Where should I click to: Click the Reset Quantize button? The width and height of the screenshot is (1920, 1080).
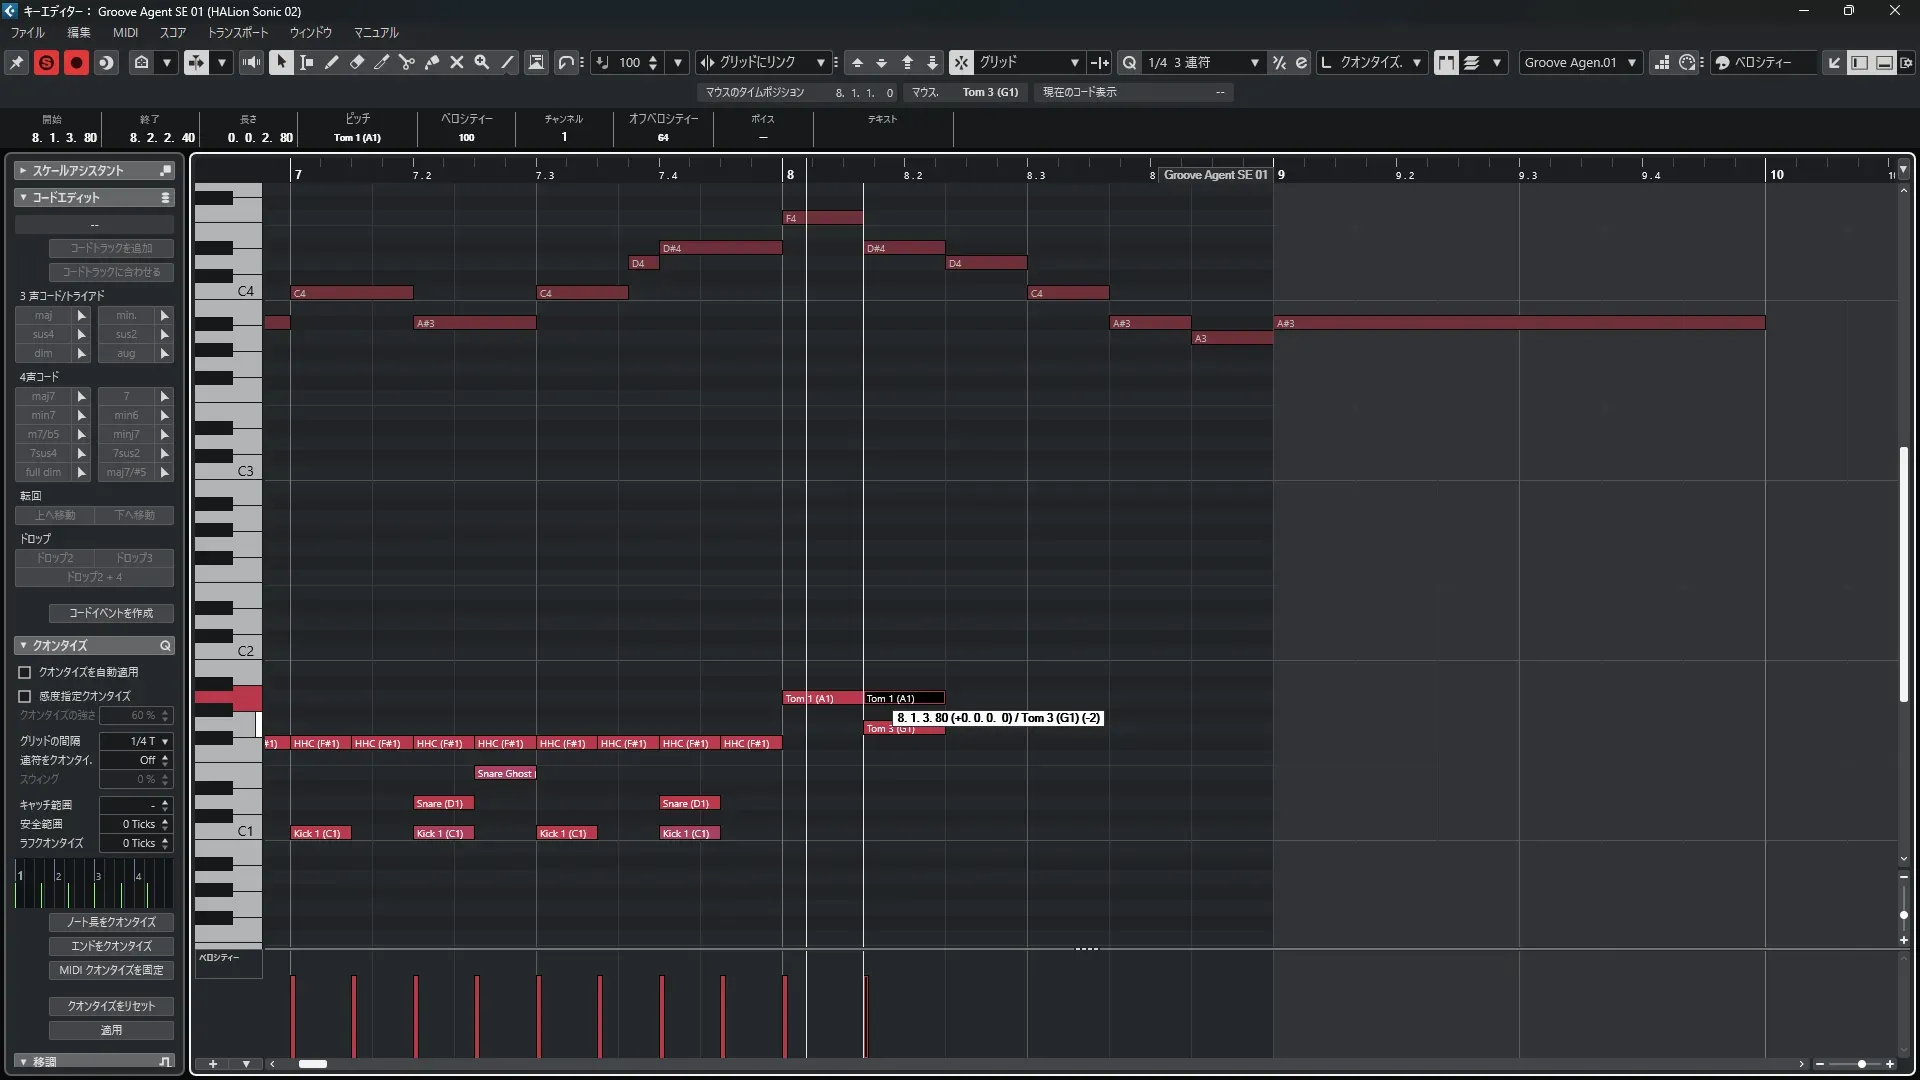click(x=111, y=1006)
